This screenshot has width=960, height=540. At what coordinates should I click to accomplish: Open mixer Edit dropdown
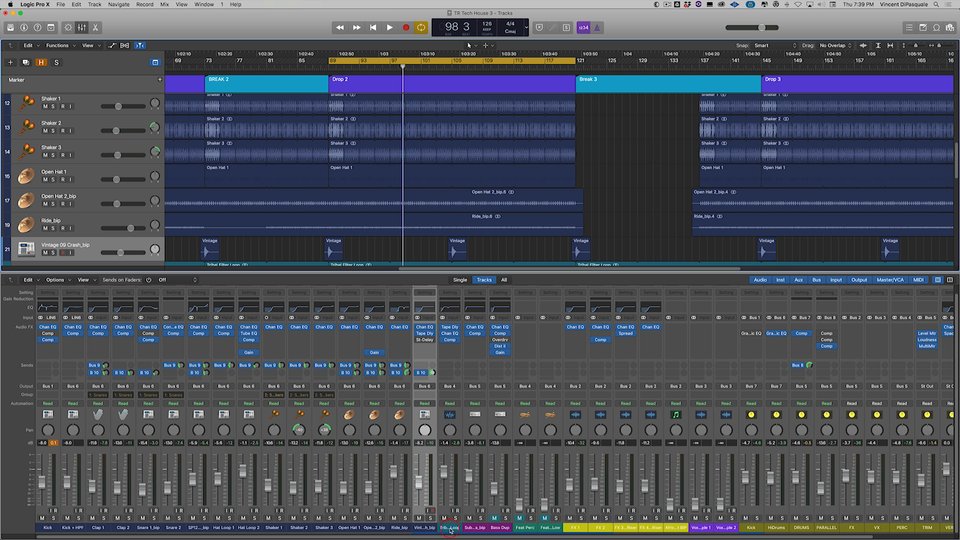click(x=31, y=280)
